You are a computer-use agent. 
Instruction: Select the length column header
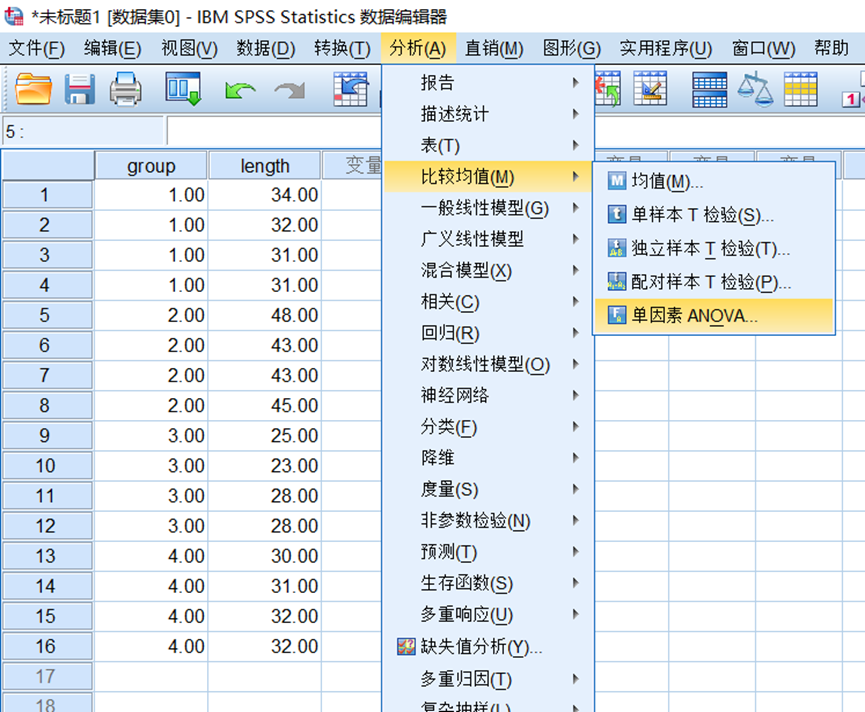coord(265,166)
